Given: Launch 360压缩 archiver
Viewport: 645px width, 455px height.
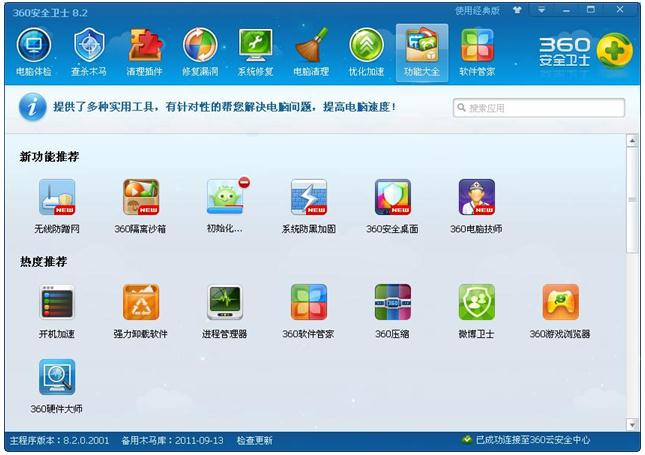Looking at the screenshot, I should pos(392,311).
